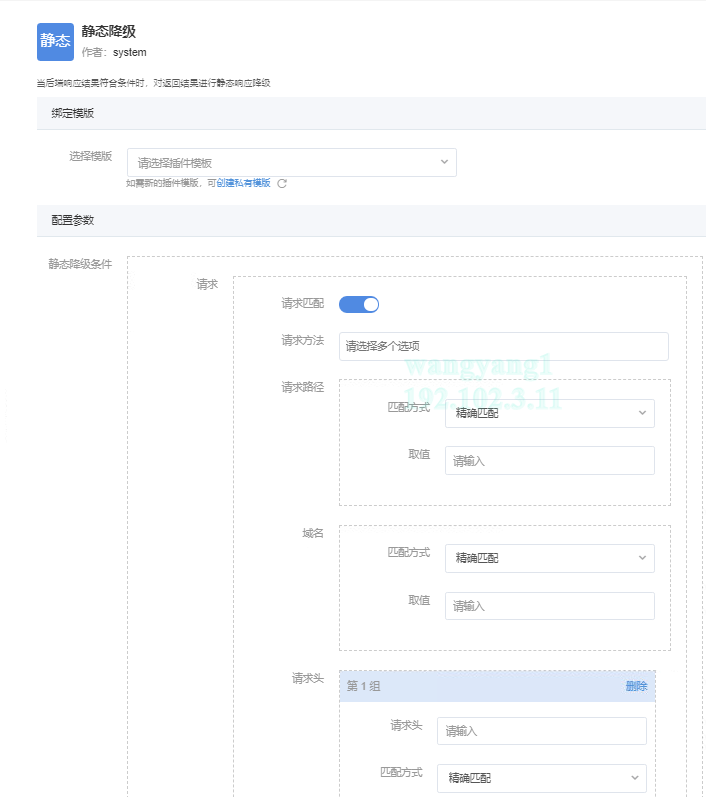The width and height of the screenshot is (706, 797).
Task: Click the 请求头 name input in 第 1 组
Action: coord(541,731)
